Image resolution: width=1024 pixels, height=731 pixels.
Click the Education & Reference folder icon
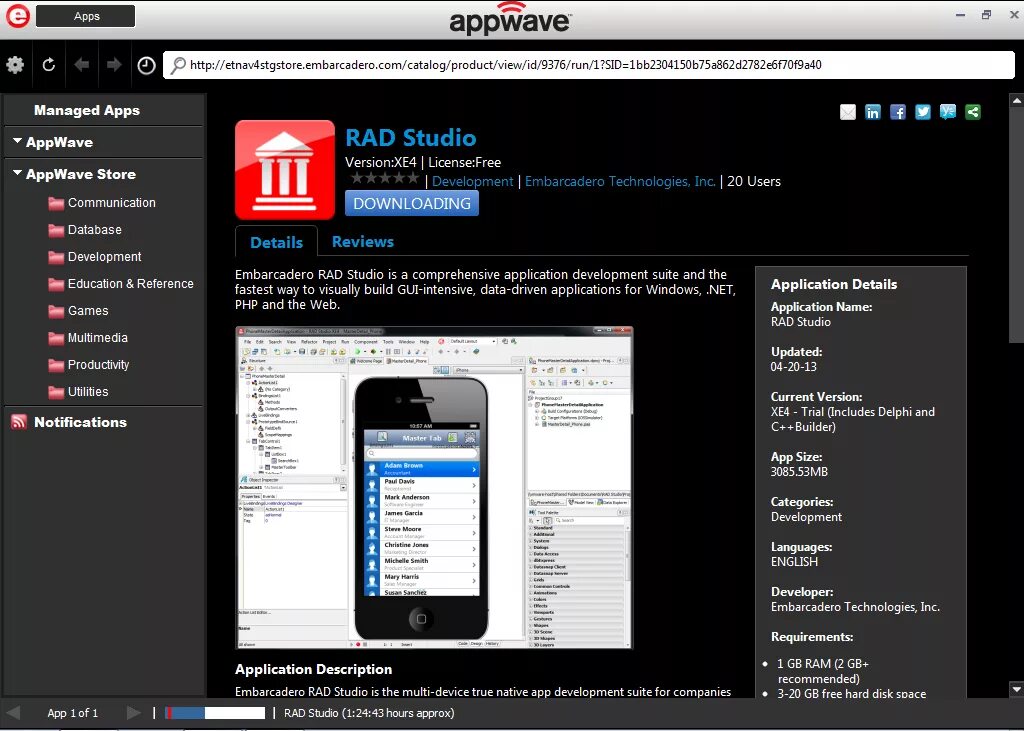(x=56, y=284)
